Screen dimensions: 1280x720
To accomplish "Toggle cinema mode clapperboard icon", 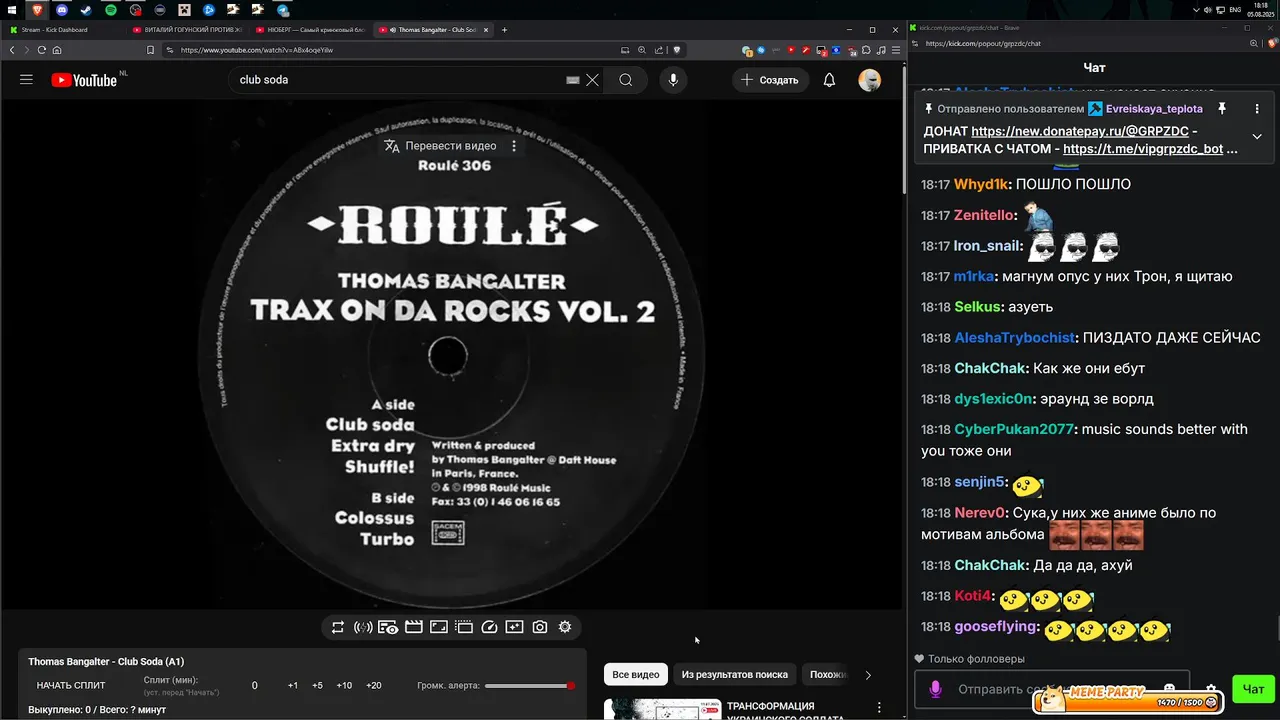I will point(414,627).
